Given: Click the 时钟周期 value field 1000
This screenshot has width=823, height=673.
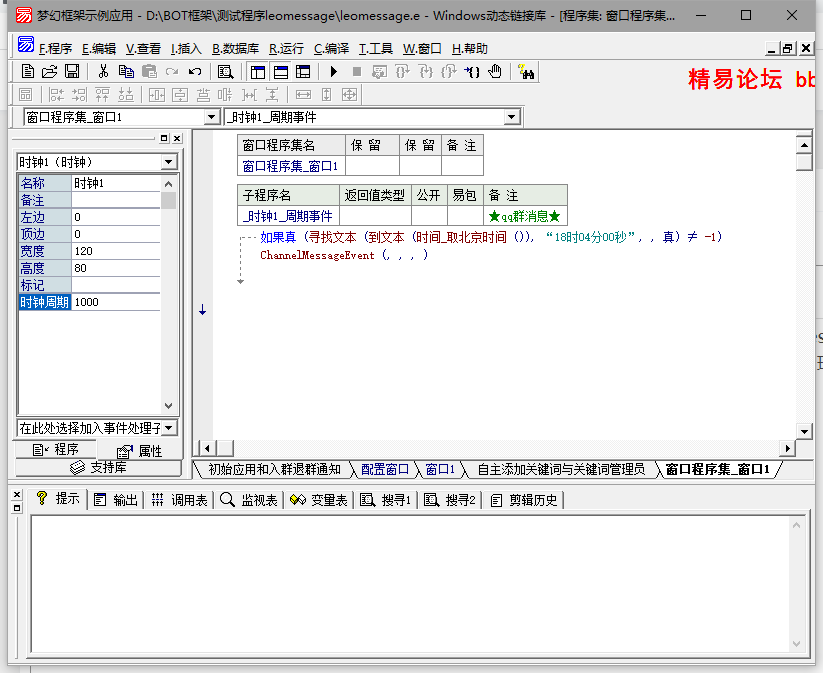Looking at the screenshot, I should [x=115, y=301].
